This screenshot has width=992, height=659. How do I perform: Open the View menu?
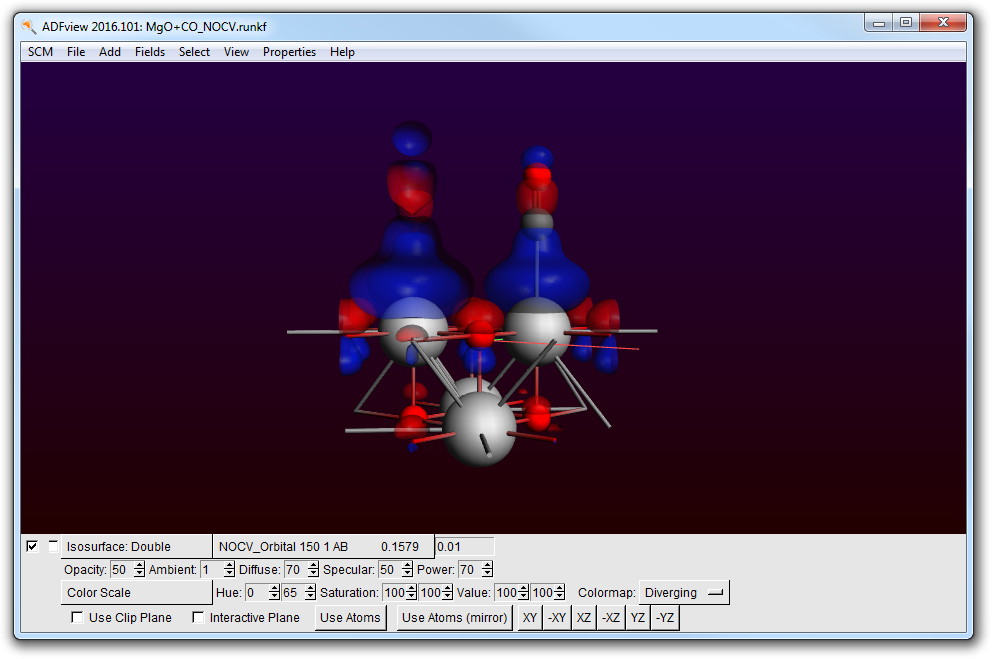point(236,52)
